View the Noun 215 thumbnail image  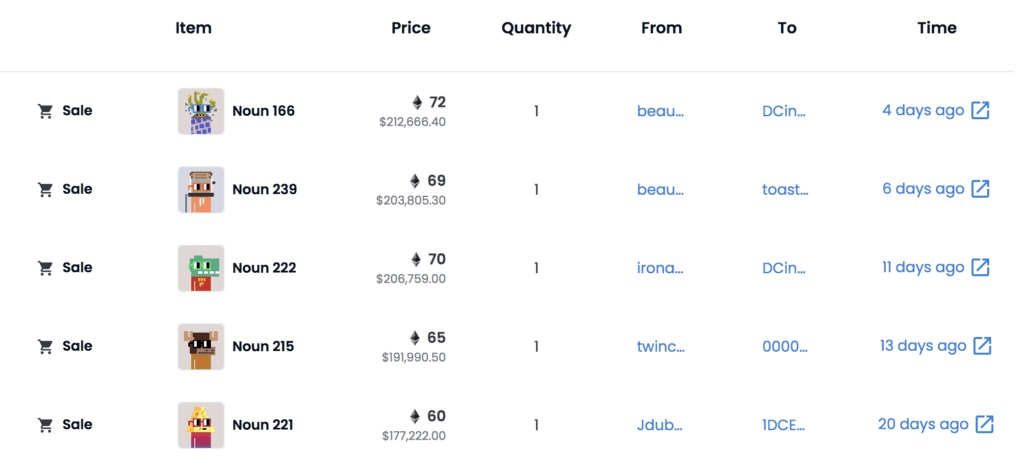tap(201, 346)
